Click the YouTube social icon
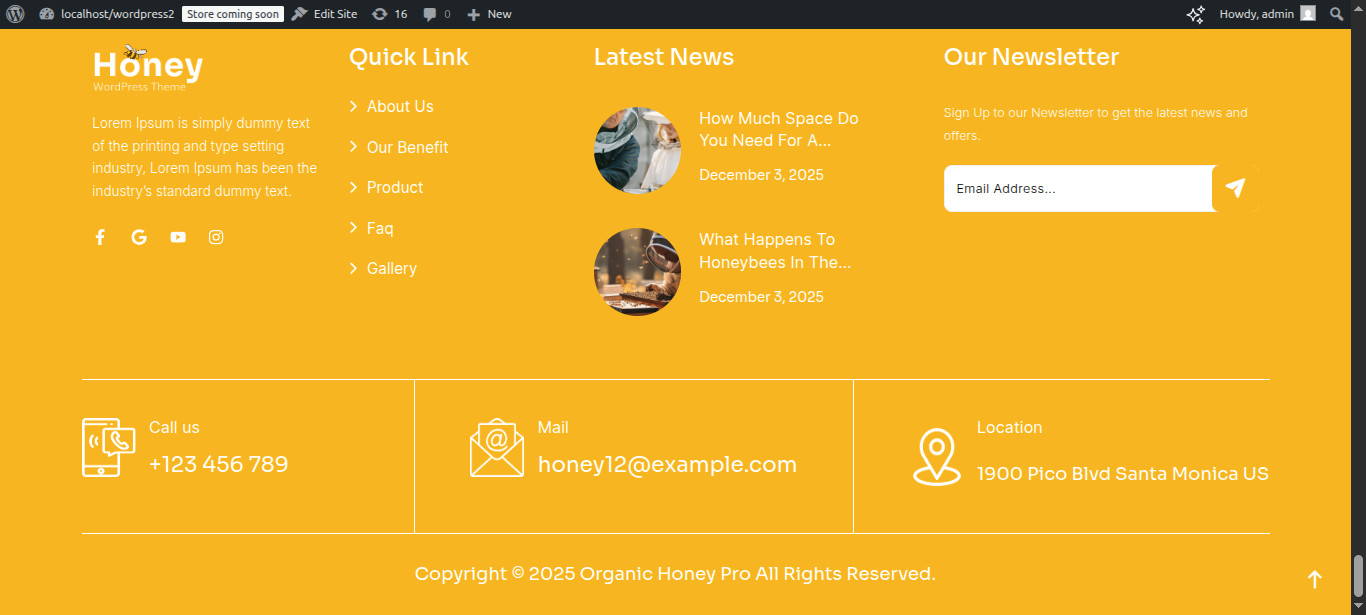 (178, 237)
